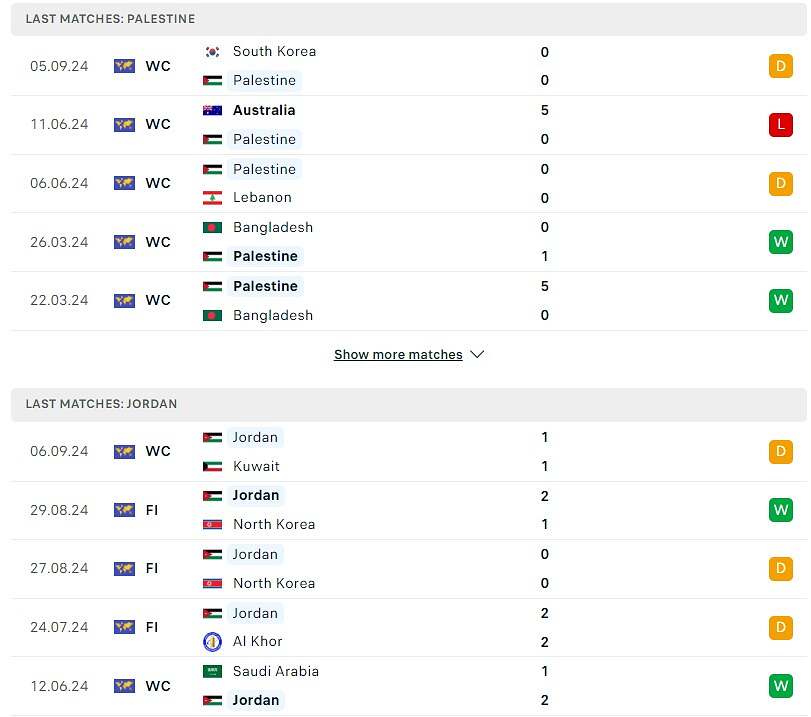Viewport: 811px width, 717px height.
Task: Click the red L loss badge
Action: point(780,125)
